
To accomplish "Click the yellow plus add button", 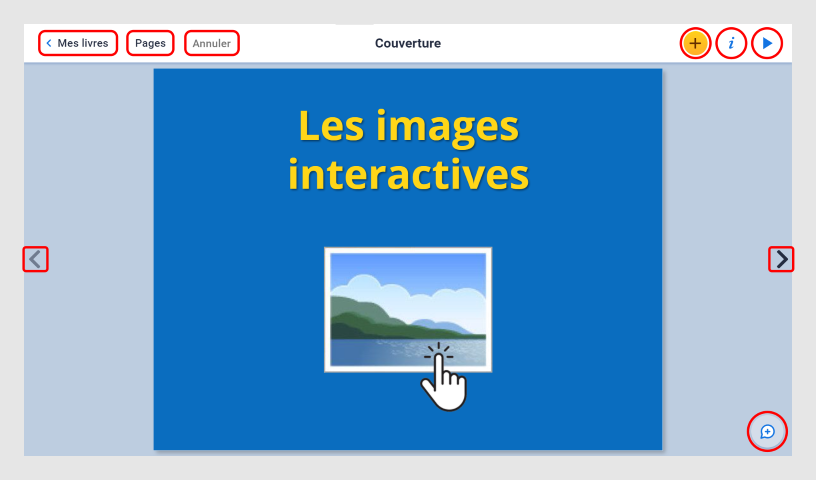I will coord(695,44).
